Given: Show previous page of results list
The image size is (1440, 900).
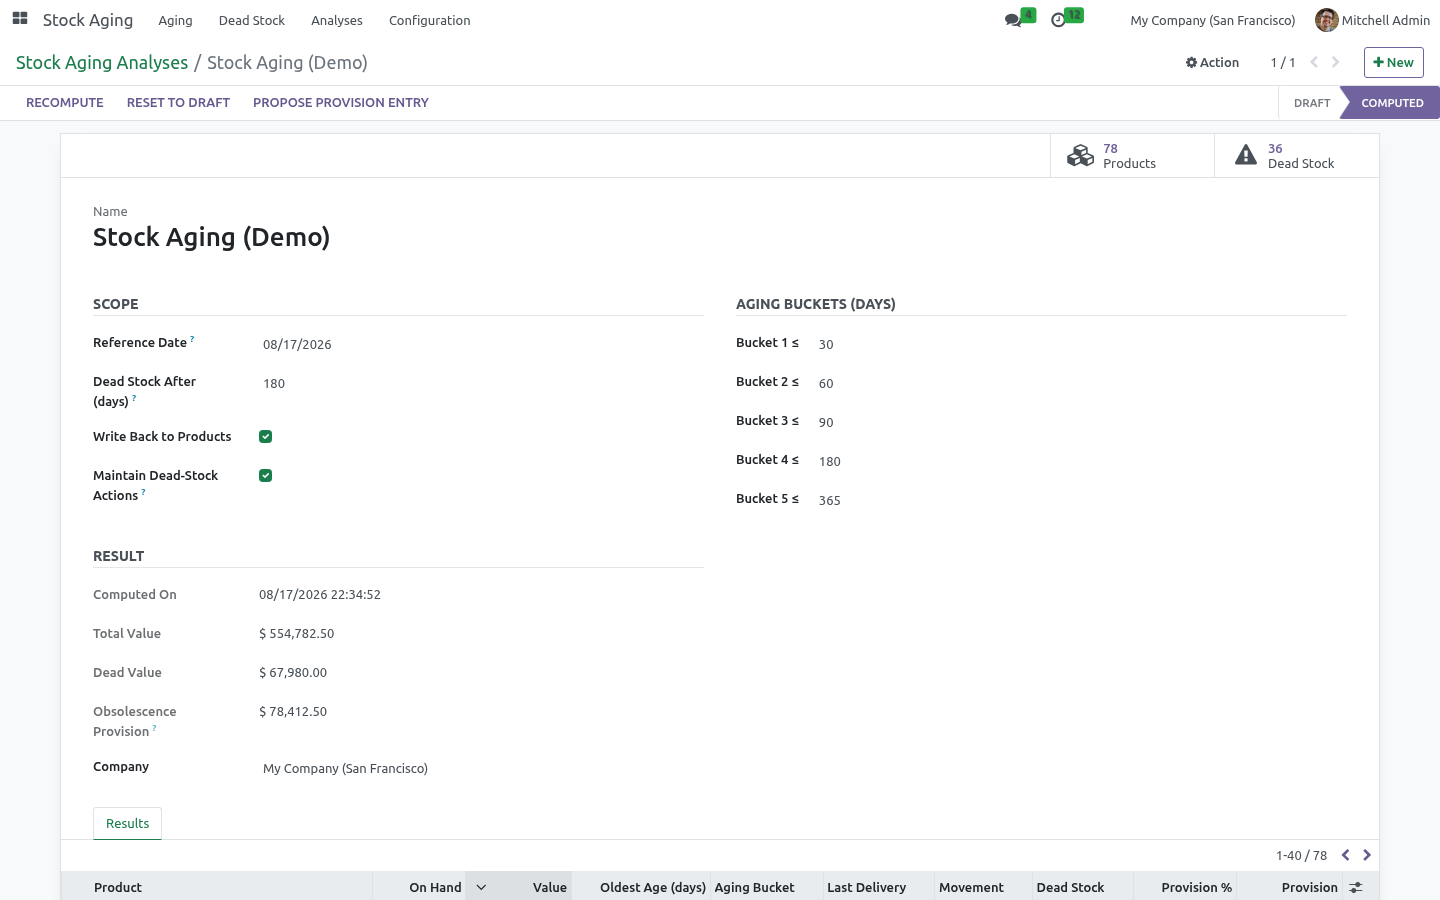Looking at the screenshot, I should pyautogui.click(x=1346, y=855).
